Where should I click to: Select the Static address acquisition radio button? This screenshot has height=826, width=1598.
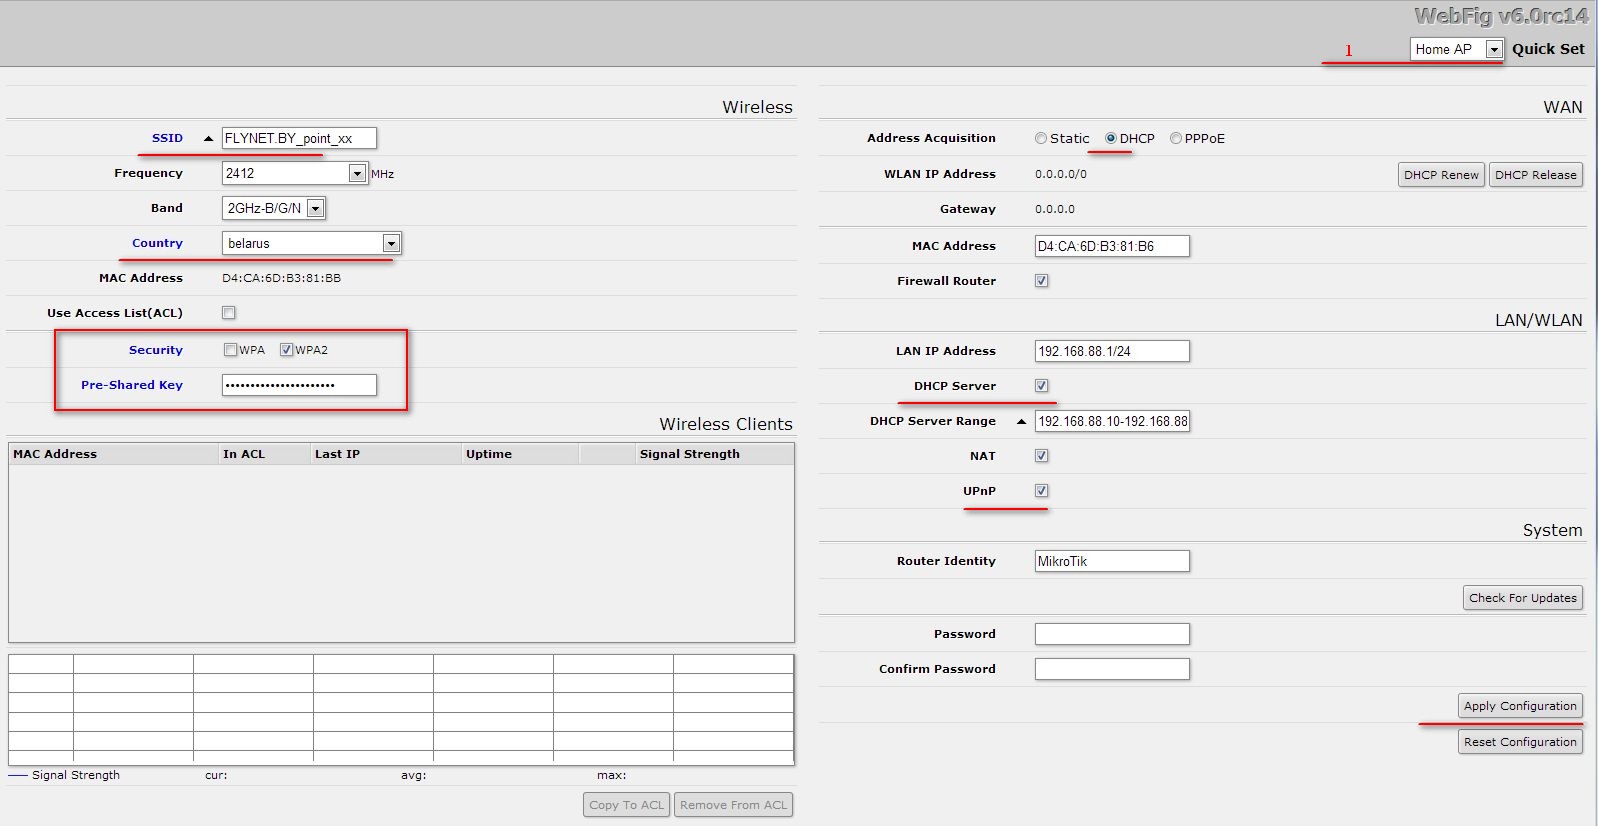point(1041,139)
